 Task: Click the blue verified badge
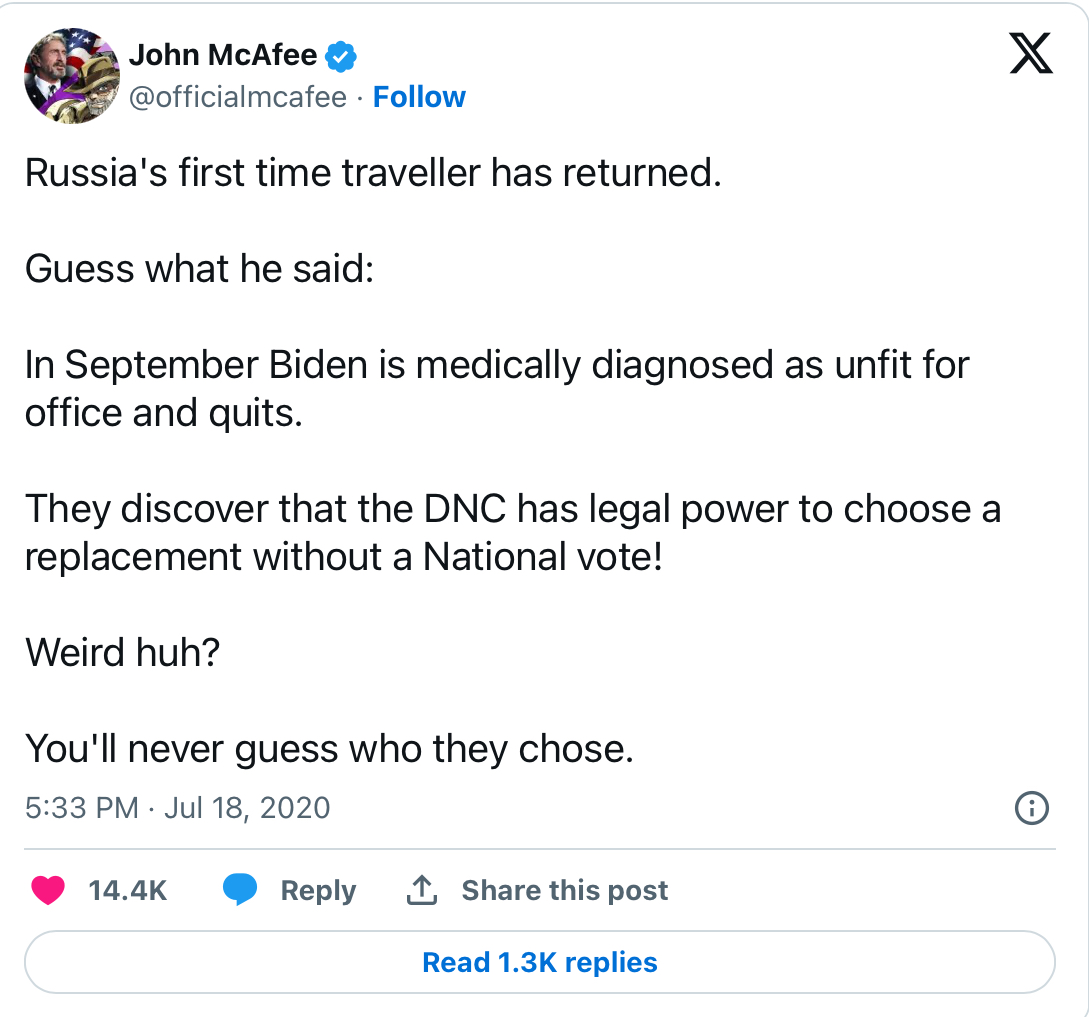tap(343, 57)
